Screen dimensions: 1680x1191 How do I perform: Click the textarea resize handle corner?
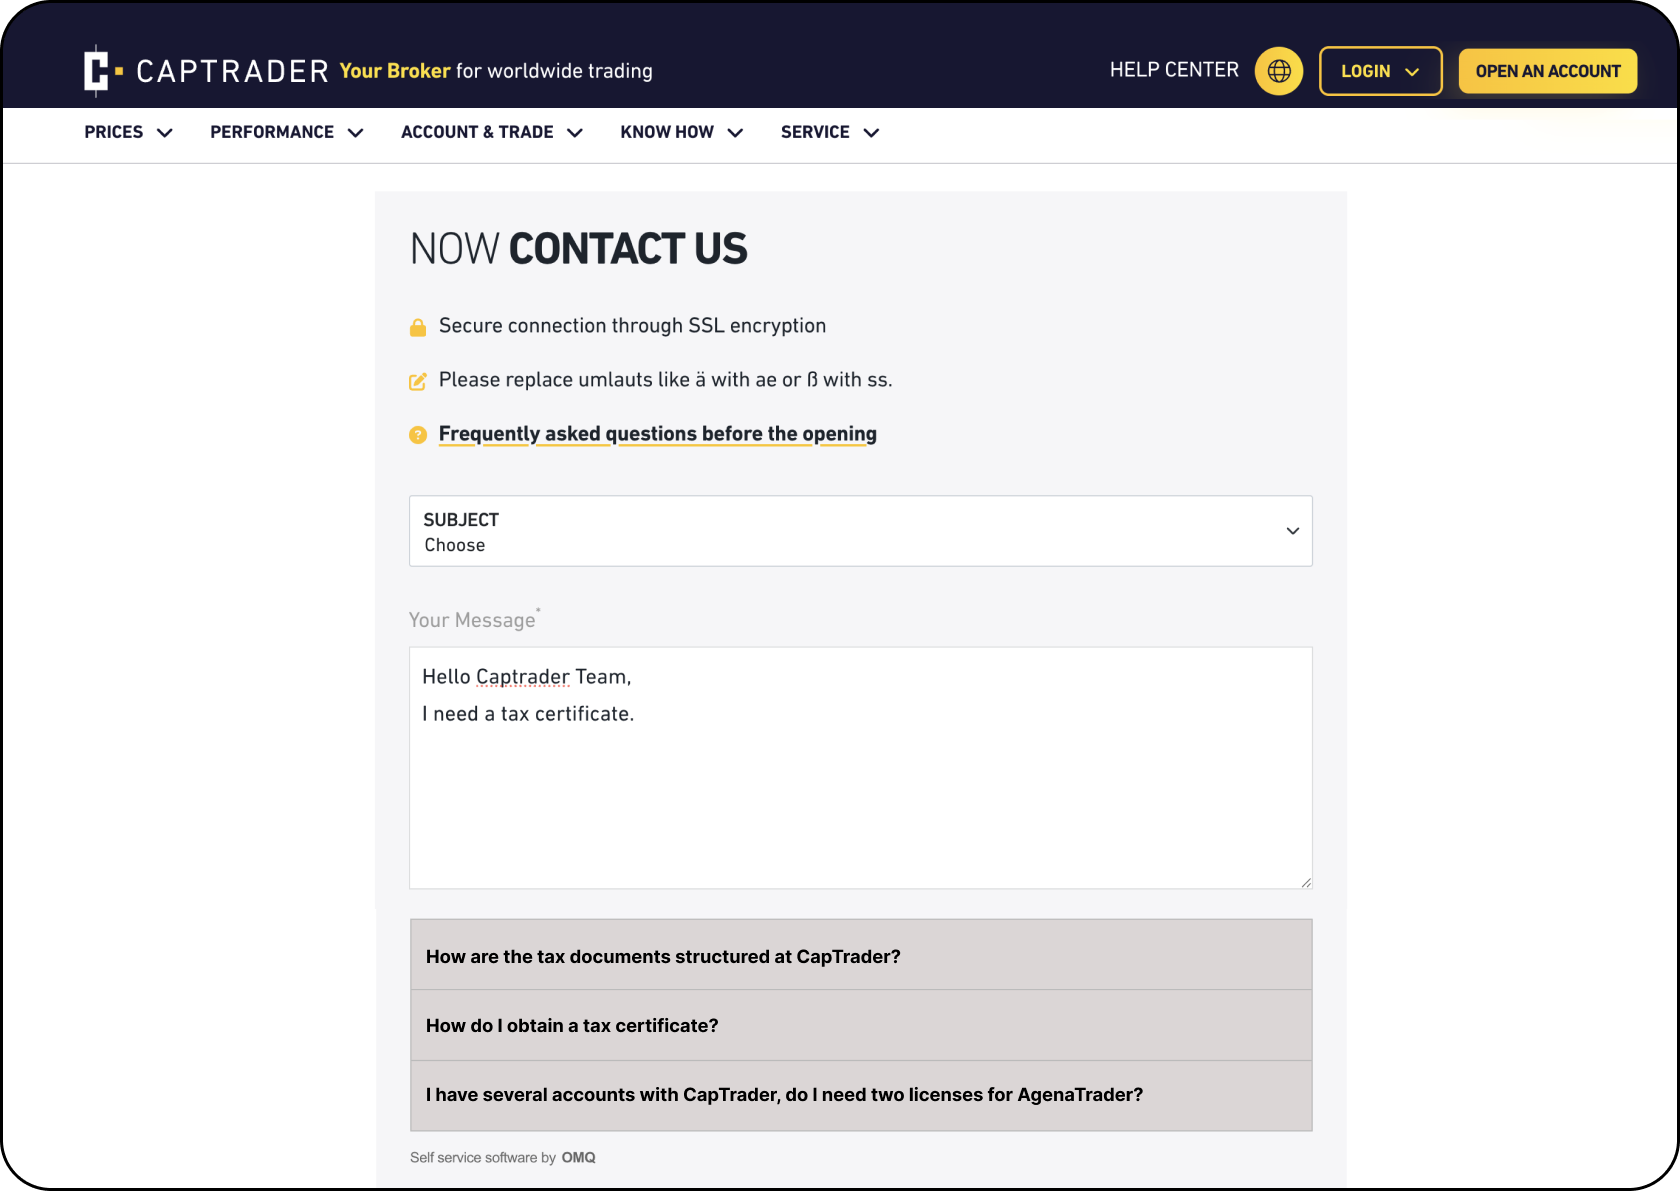pyautogui.click(x=1306, y=882)
